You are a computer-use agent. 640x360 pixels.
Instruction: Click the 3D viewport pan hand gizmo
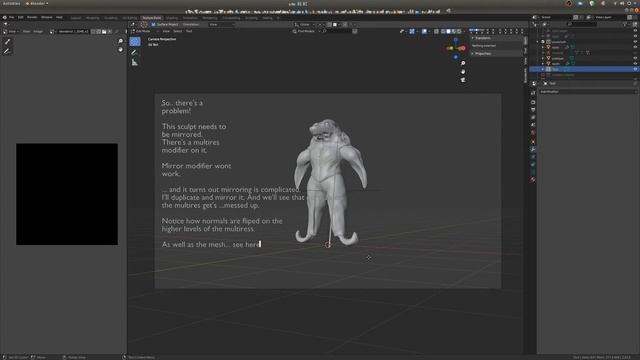(x=463, y=71)
